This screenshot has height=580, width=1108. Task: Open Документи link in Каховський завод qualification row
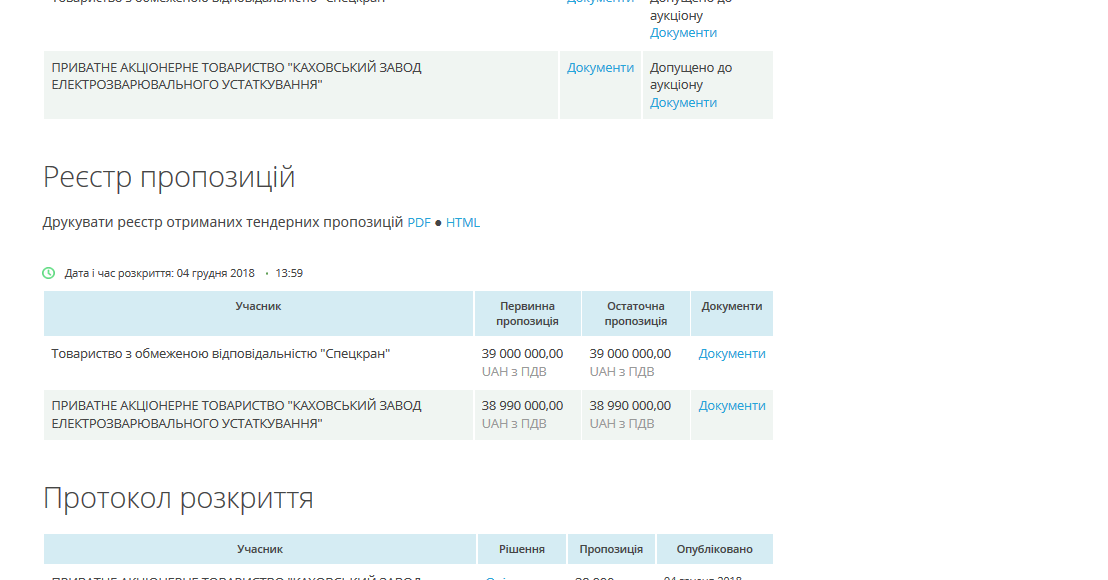[601, 68]
